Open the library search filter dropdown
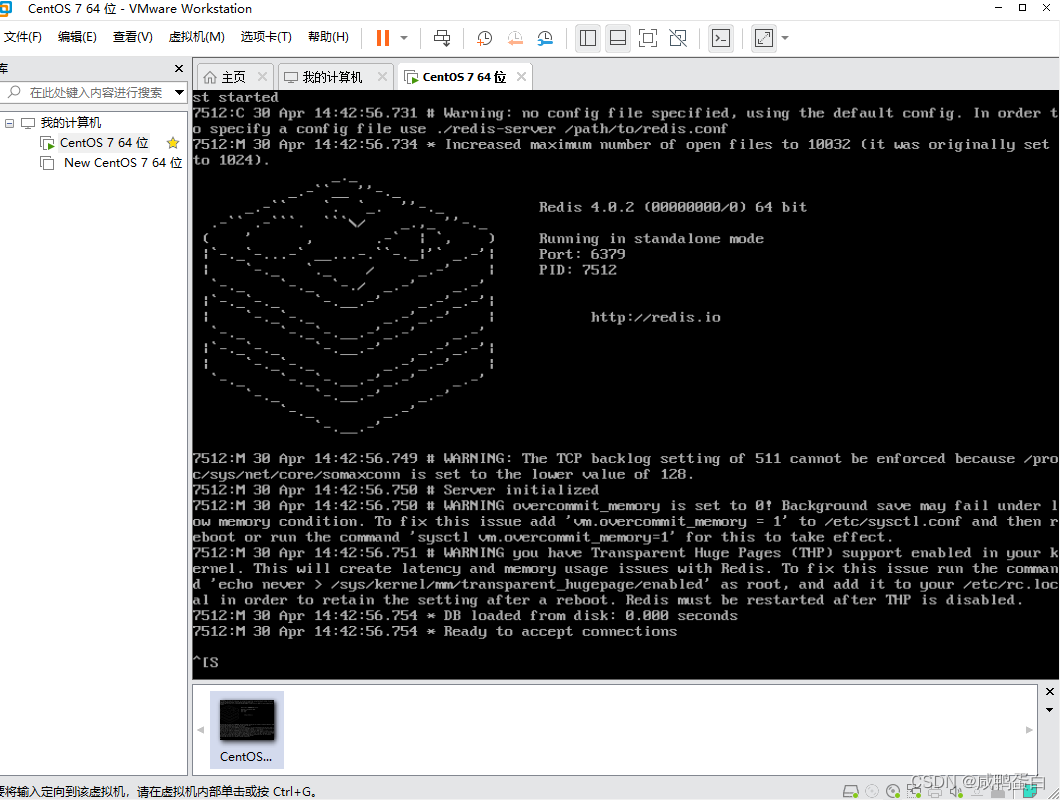1060x800 pixels. [x=179, y=92]
